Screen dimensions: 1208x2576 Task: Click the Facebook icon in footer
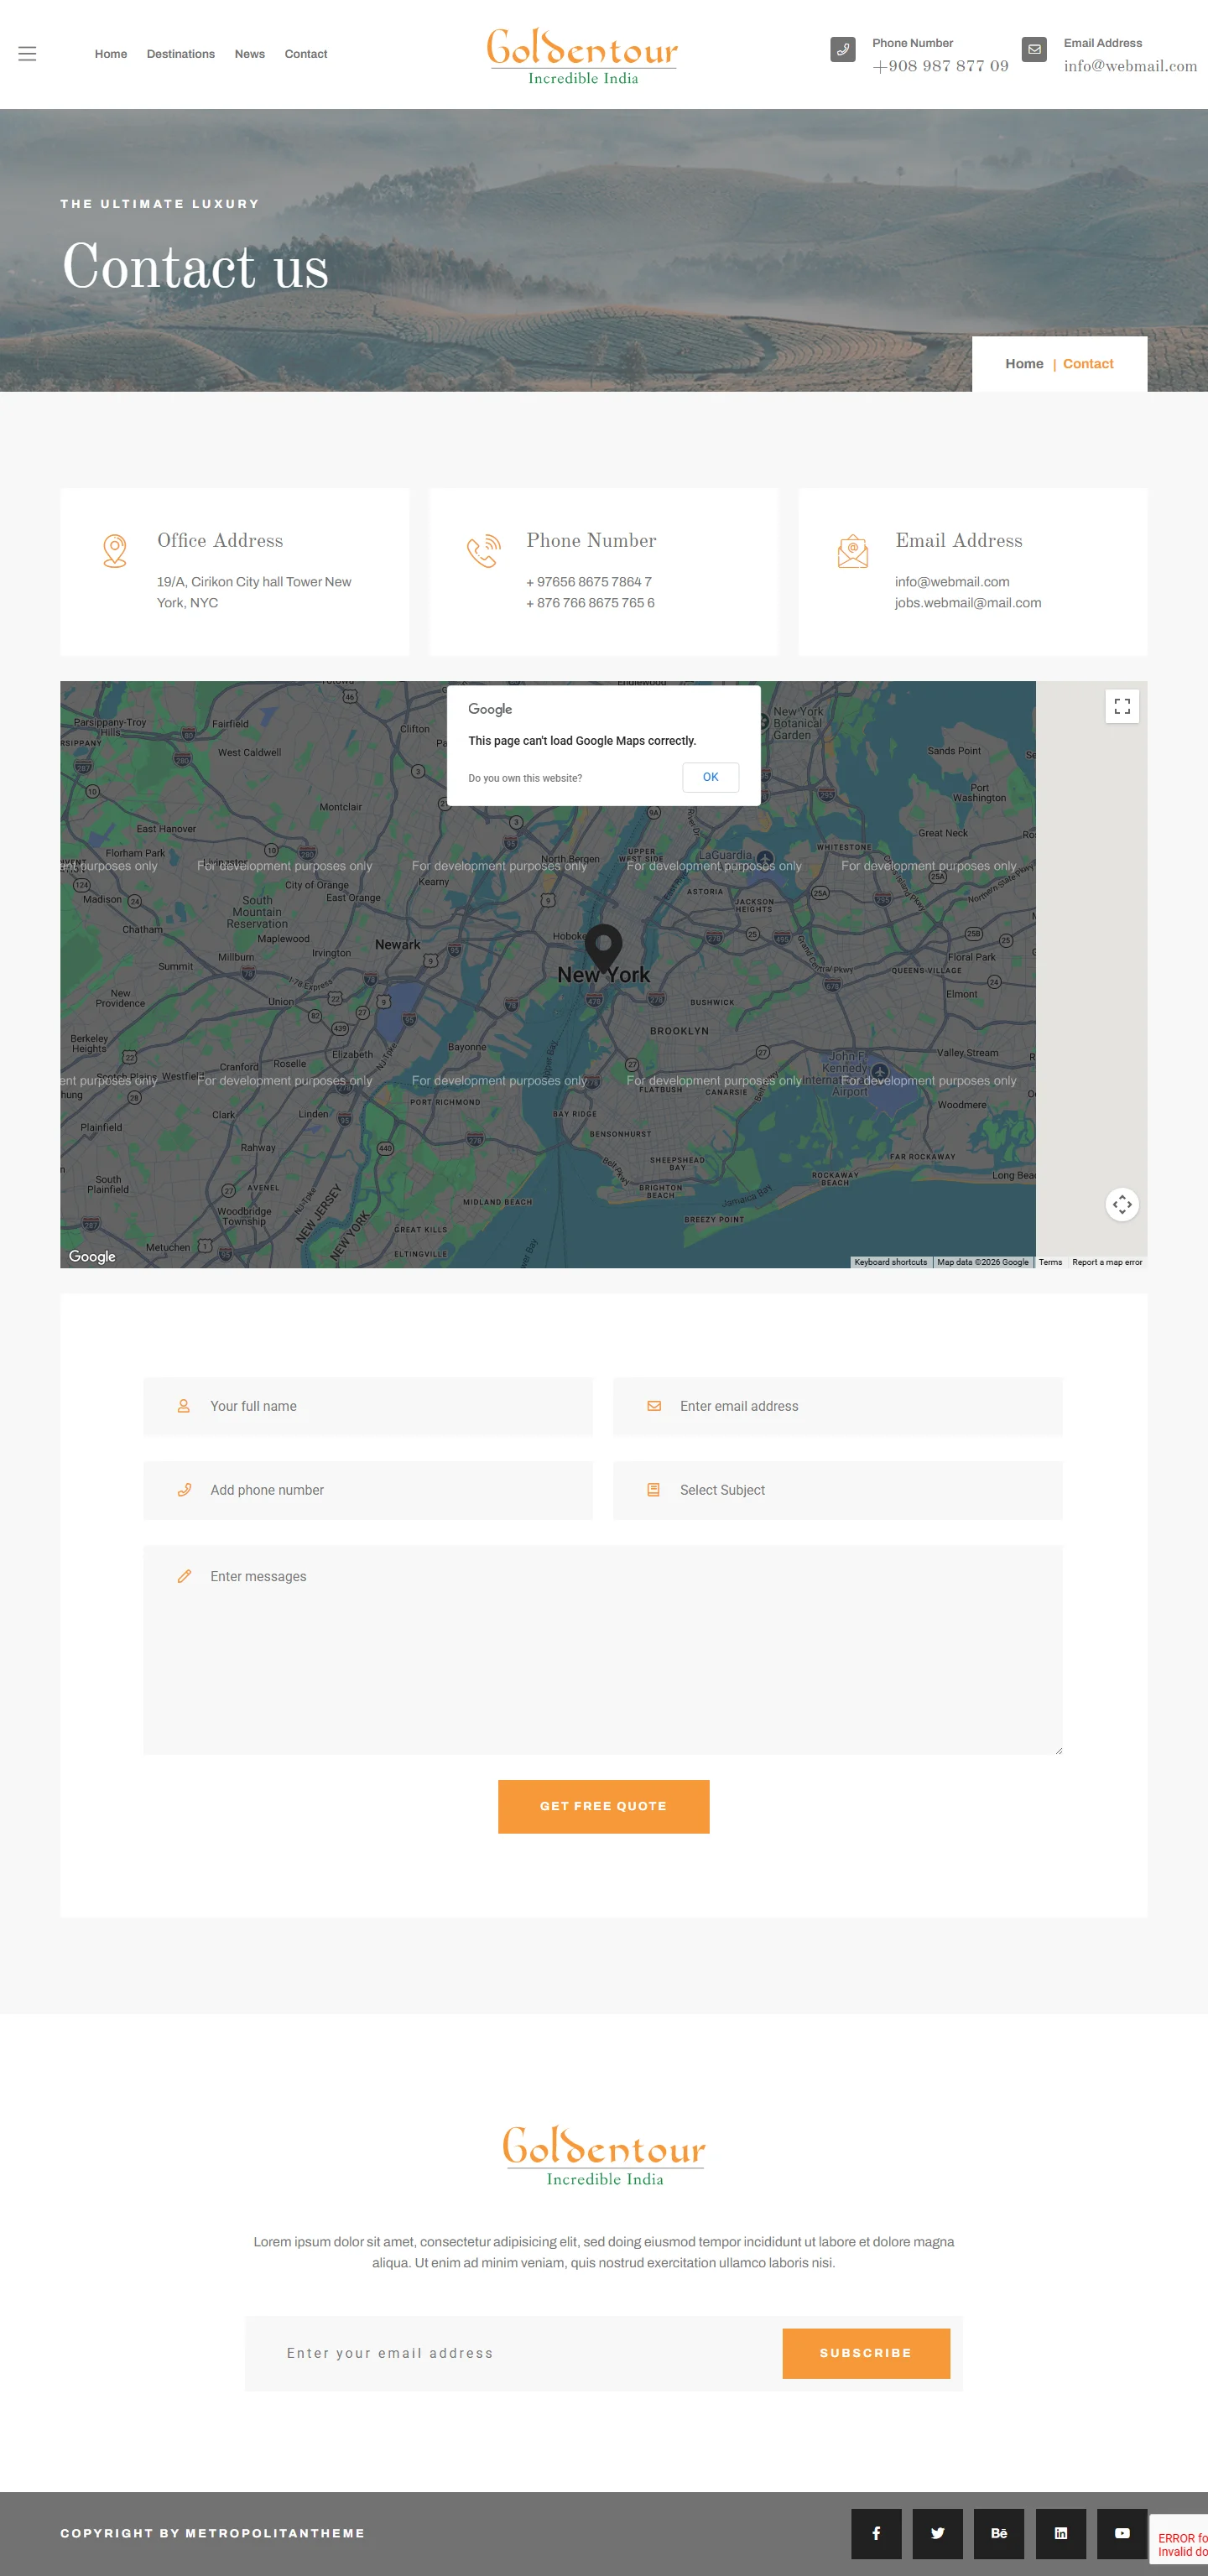pos(875,2533)
